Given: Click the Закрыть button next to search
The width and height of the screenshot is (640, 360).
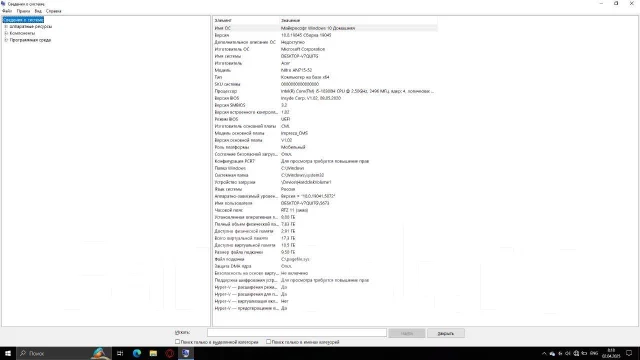Looking at the screenshot, I should (446, 333).
